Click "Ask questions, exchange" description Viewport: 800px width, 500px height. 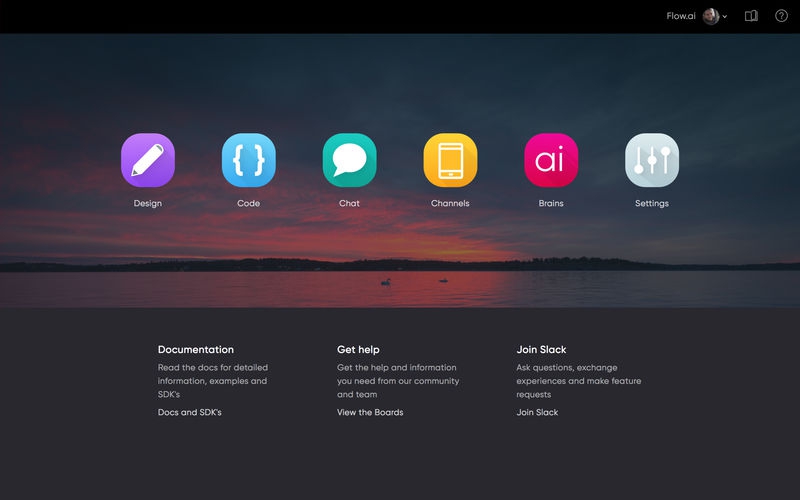click(x=579, y=381)
